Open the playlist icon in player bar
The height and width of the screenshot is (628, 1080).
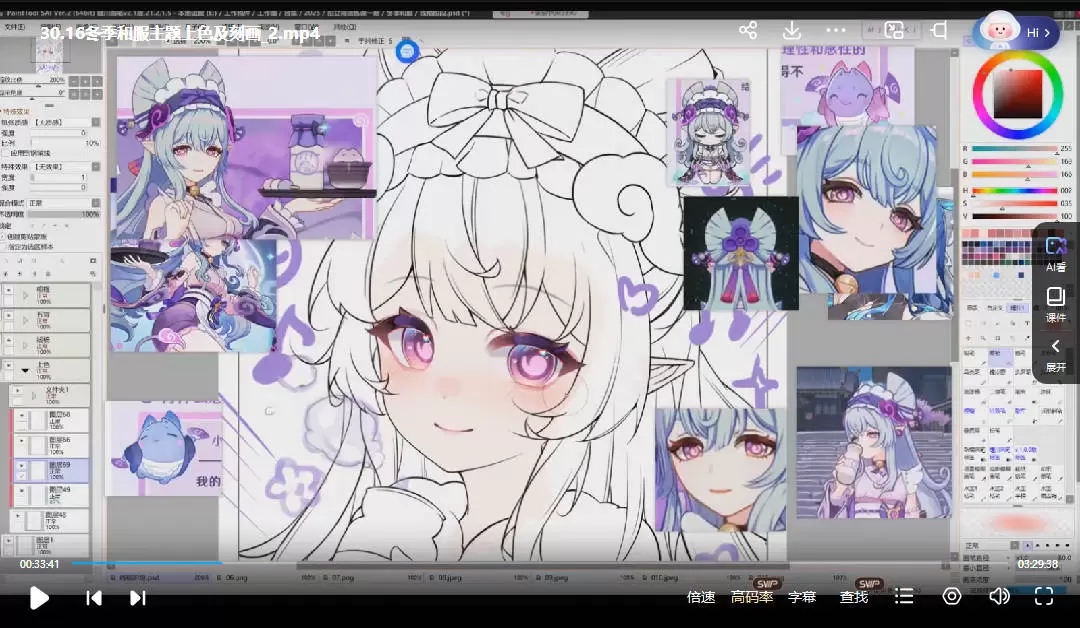[904, 596]
